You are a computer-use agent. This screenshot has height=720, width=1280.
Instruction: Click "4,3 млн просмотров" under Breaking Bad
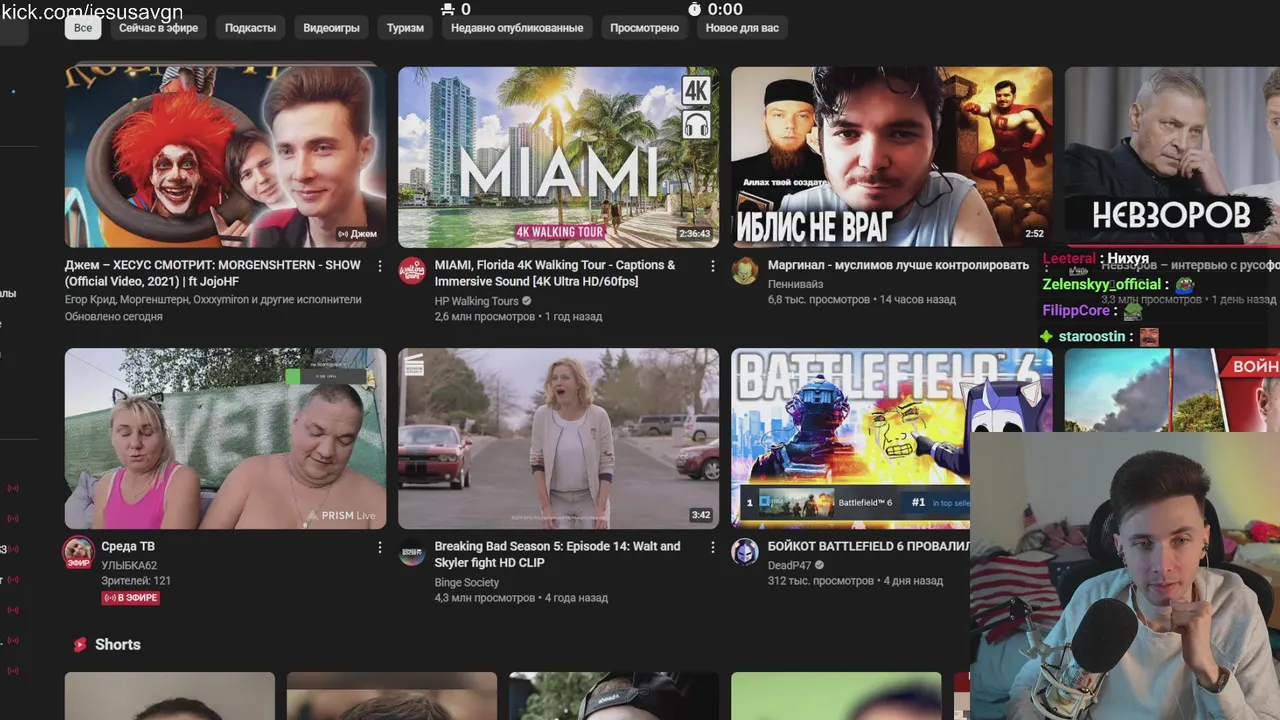click(x=484, y=597)
